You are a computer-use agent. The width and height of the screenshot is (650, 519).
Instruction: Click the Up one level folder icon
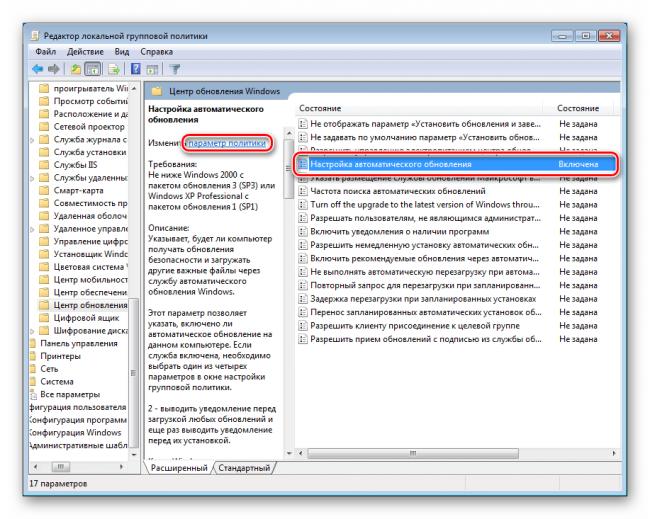pos(75,69)
